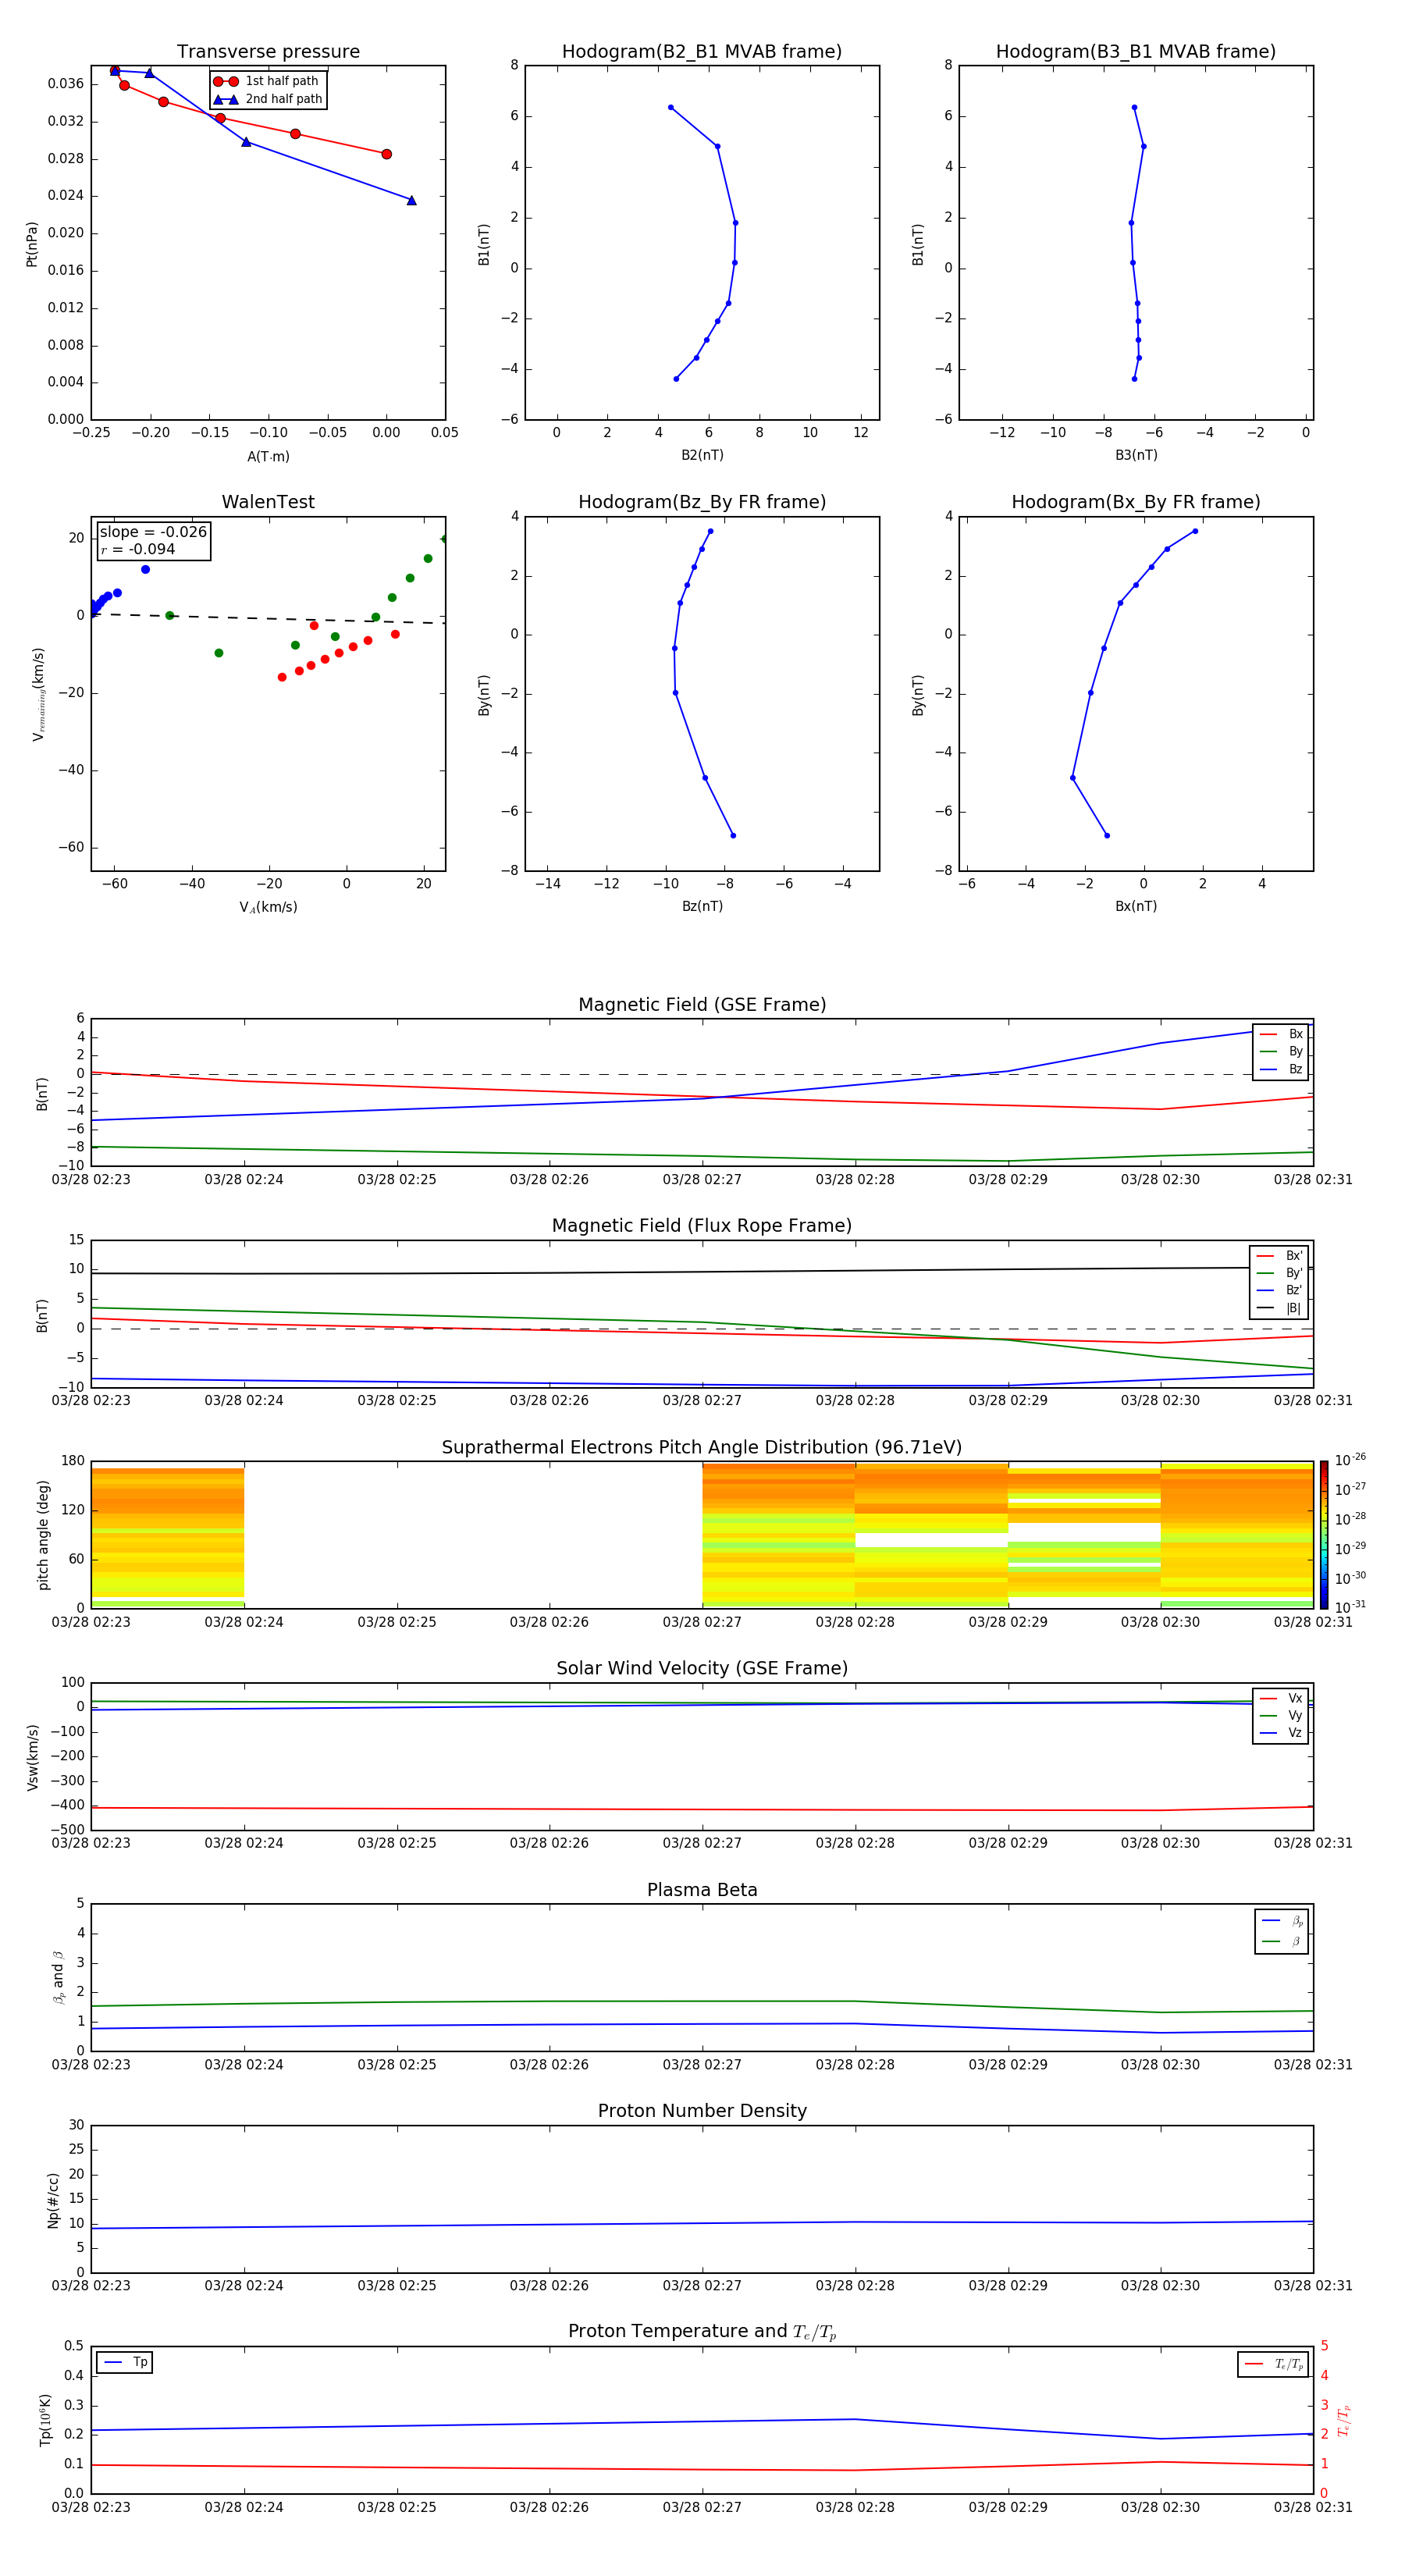Select the By' legend entry
The width and height of the screenshot is (1405, 2576).
(x=1279, y=1273)
